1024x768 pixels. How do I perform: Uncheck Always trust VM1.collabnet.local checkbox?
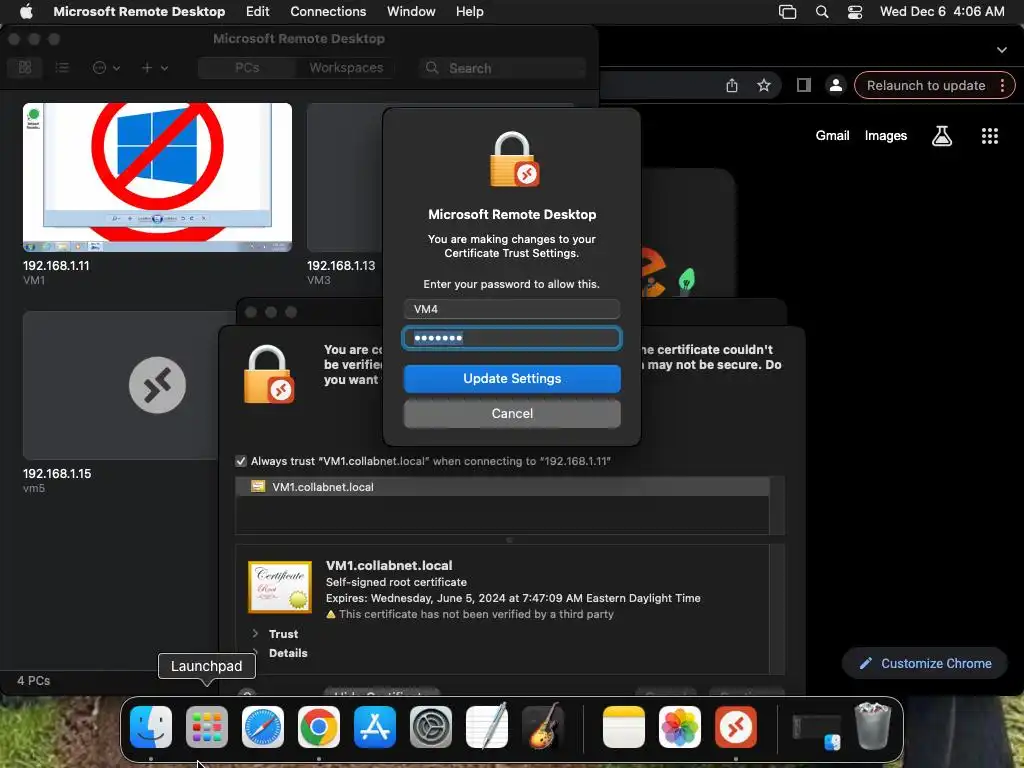pyautogui.click(x=241, y=461)
